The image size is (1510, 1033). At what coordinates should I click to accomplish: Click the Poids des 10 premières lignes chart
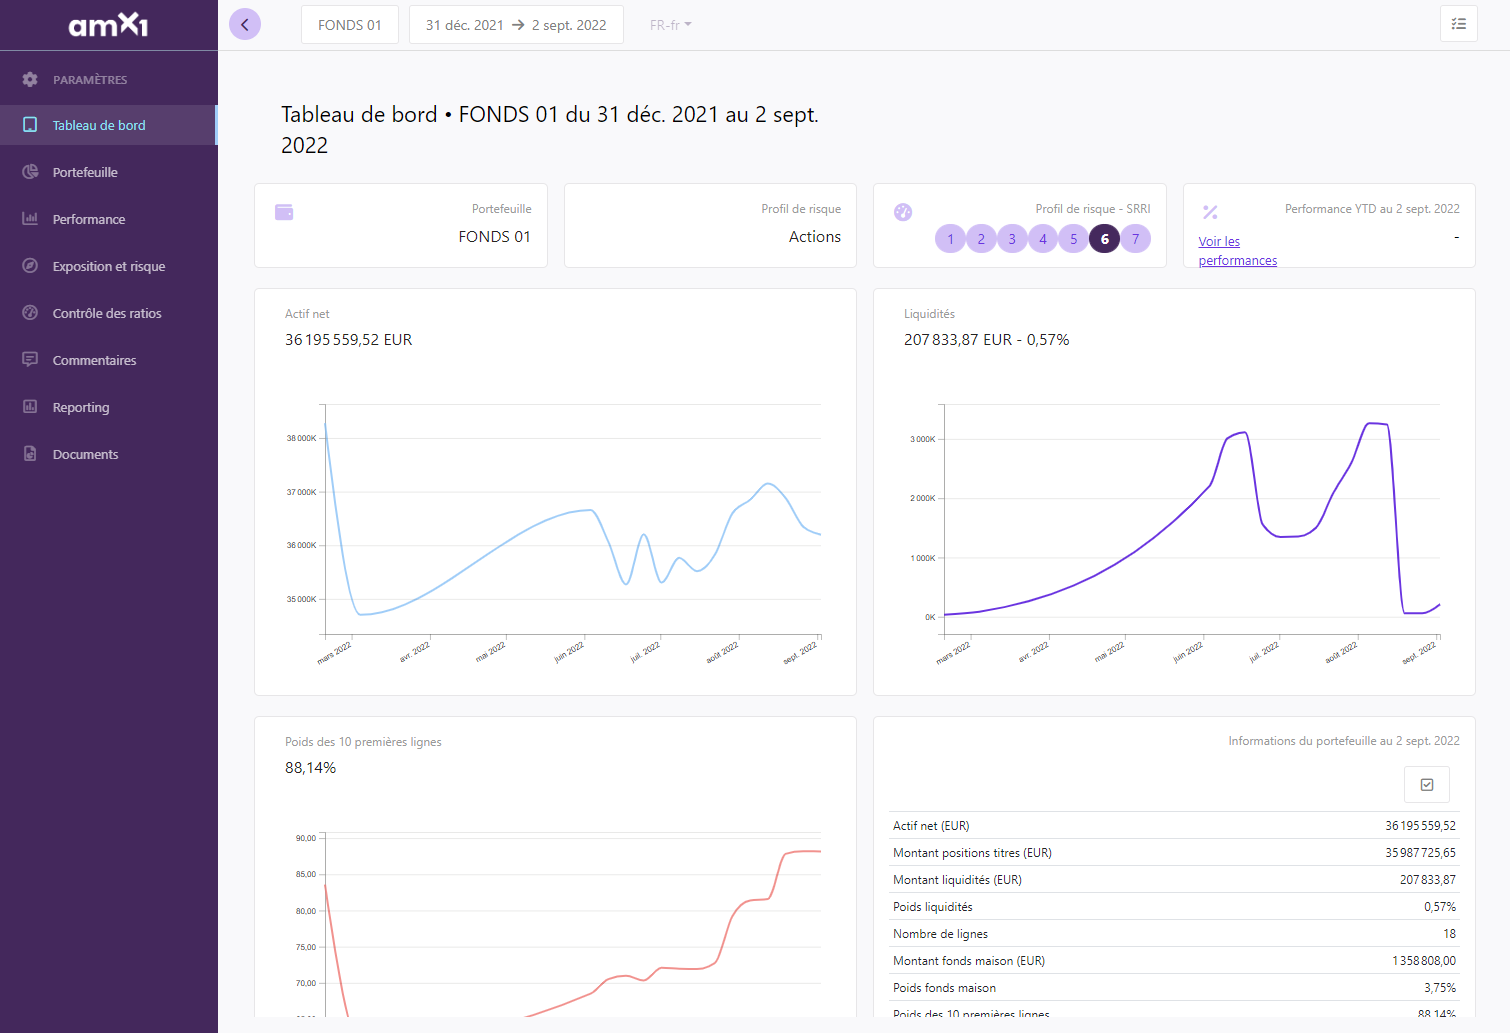pyautogui.click(x=571, y=925)
